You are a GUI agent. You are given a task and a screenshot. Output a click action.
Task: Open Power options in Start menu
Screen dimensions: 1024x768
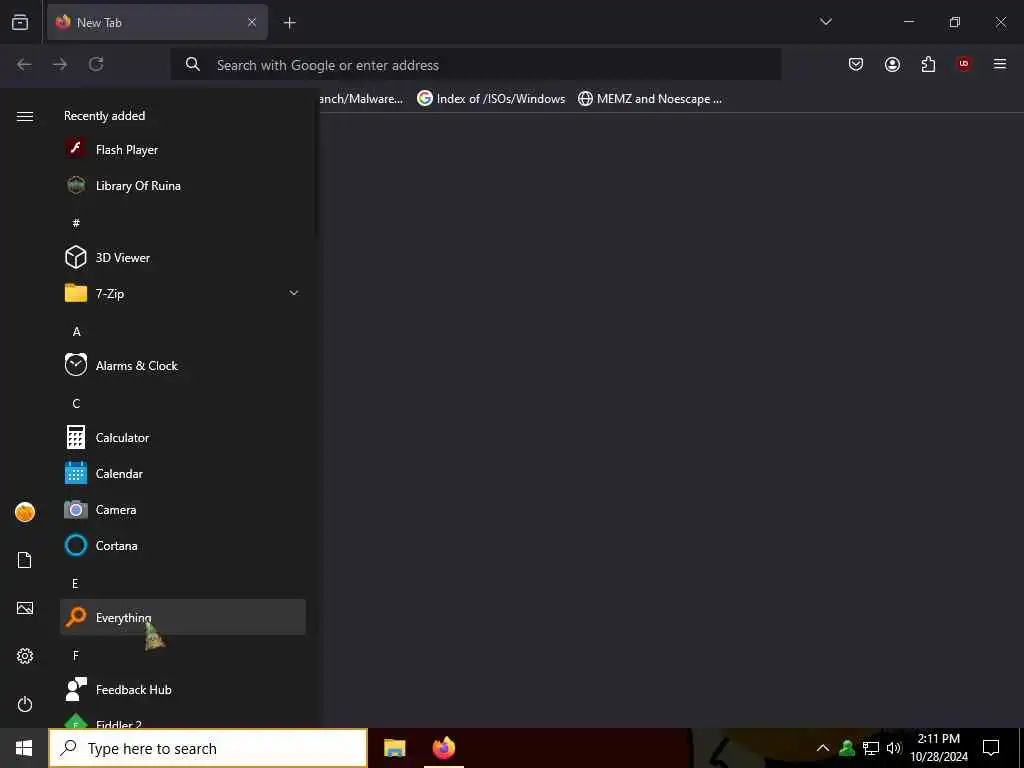click(x=25, y=704)
